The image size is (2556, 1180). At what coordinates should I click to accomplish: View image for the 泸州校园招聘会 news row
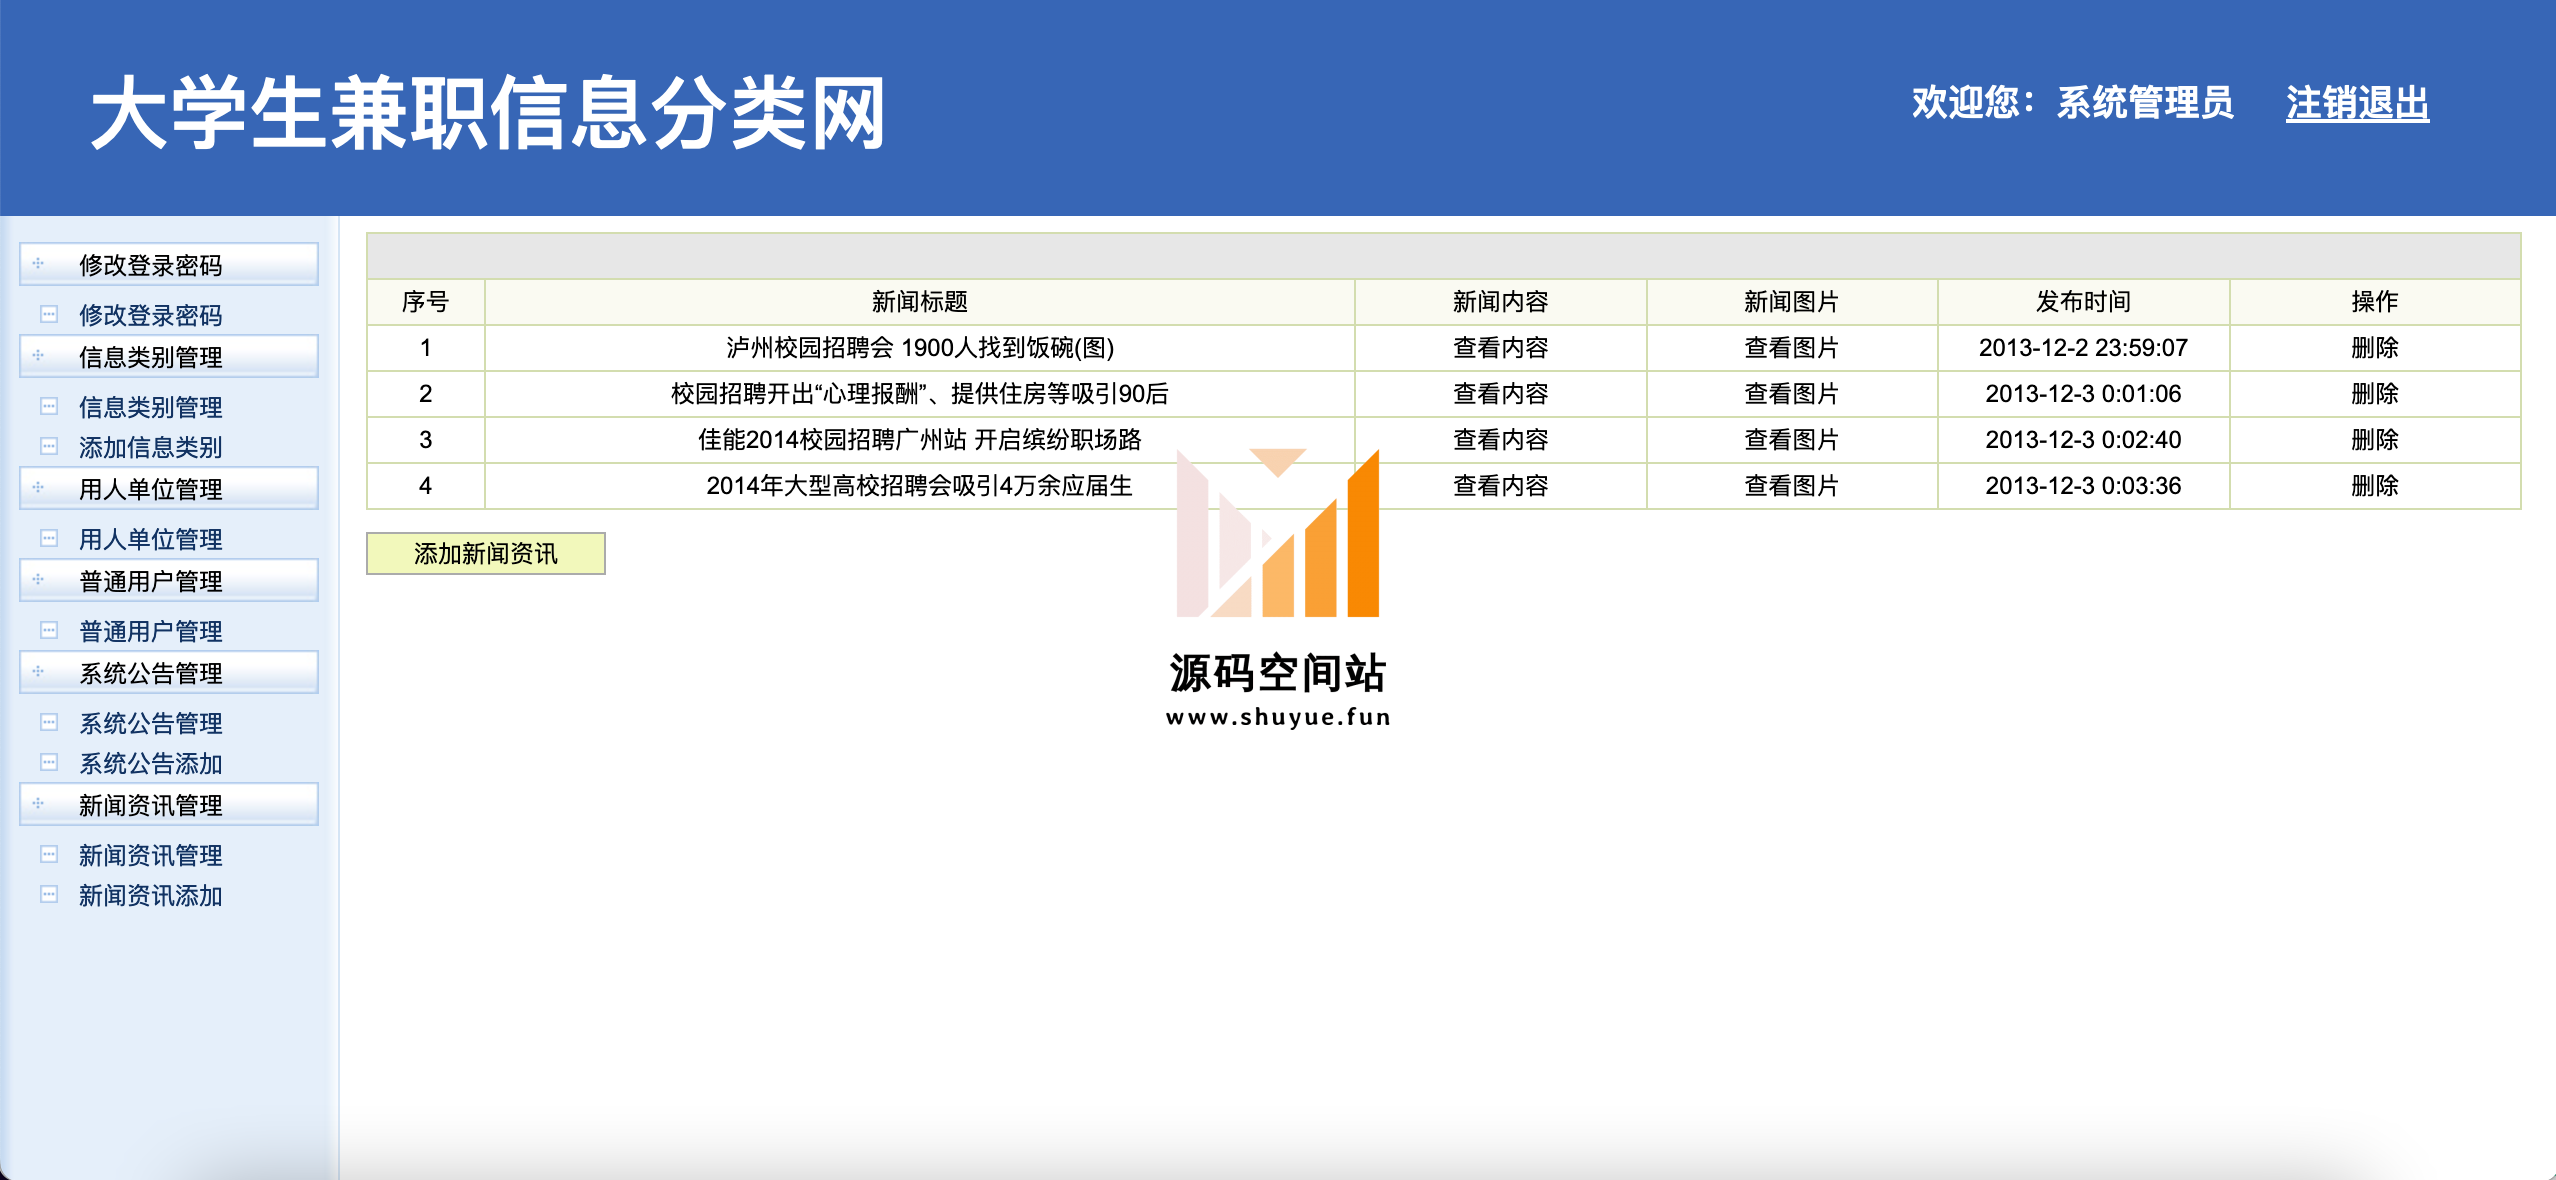pos(1791,348)
